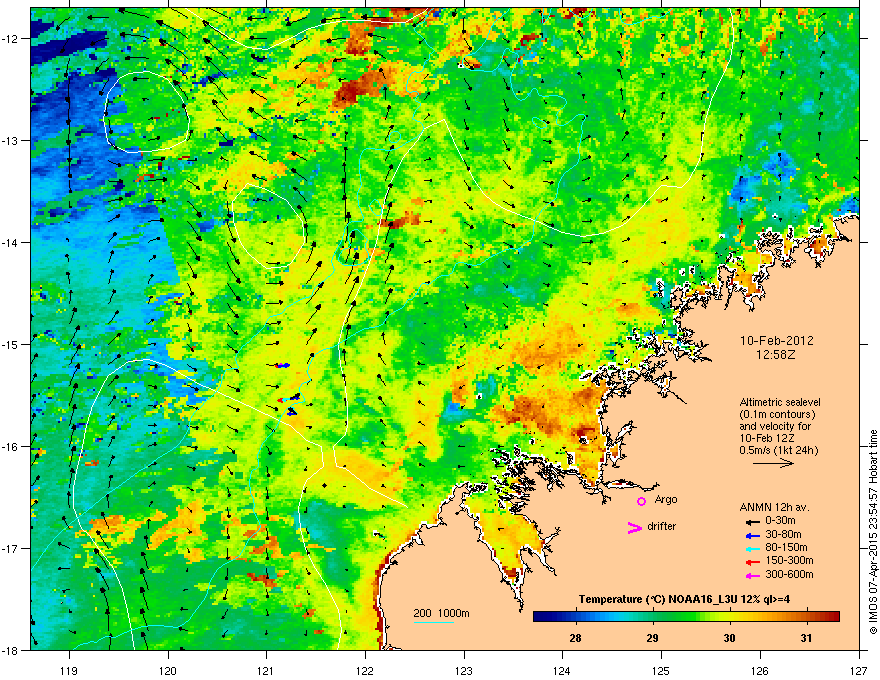The image size is (880, 680).
Task: Click the latitude label '-17'
Action: tap(10, 548)
